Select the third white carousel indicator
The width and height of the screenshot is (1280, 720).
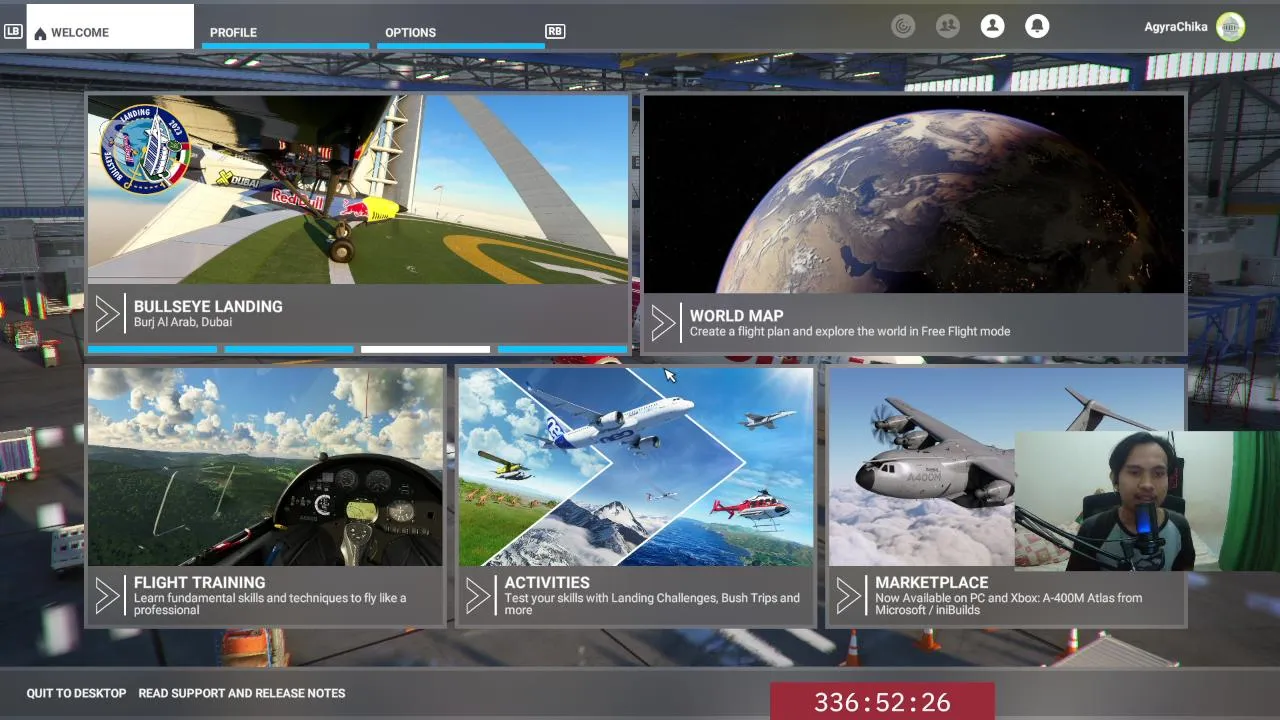coord(425,349)
